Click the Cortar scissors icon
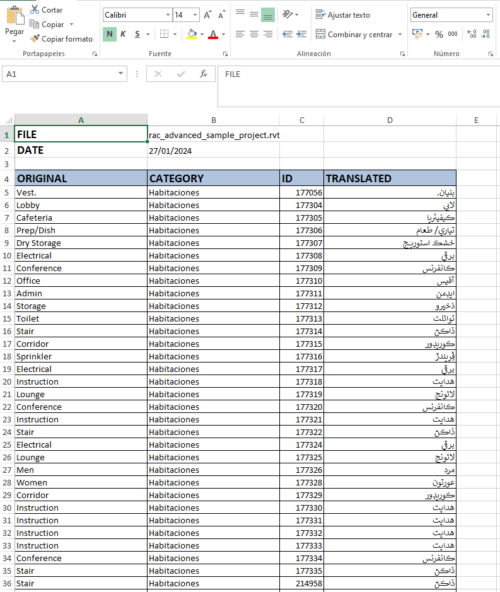The width and height of the screenshot is (500, 592). click(x=35, y=9)
